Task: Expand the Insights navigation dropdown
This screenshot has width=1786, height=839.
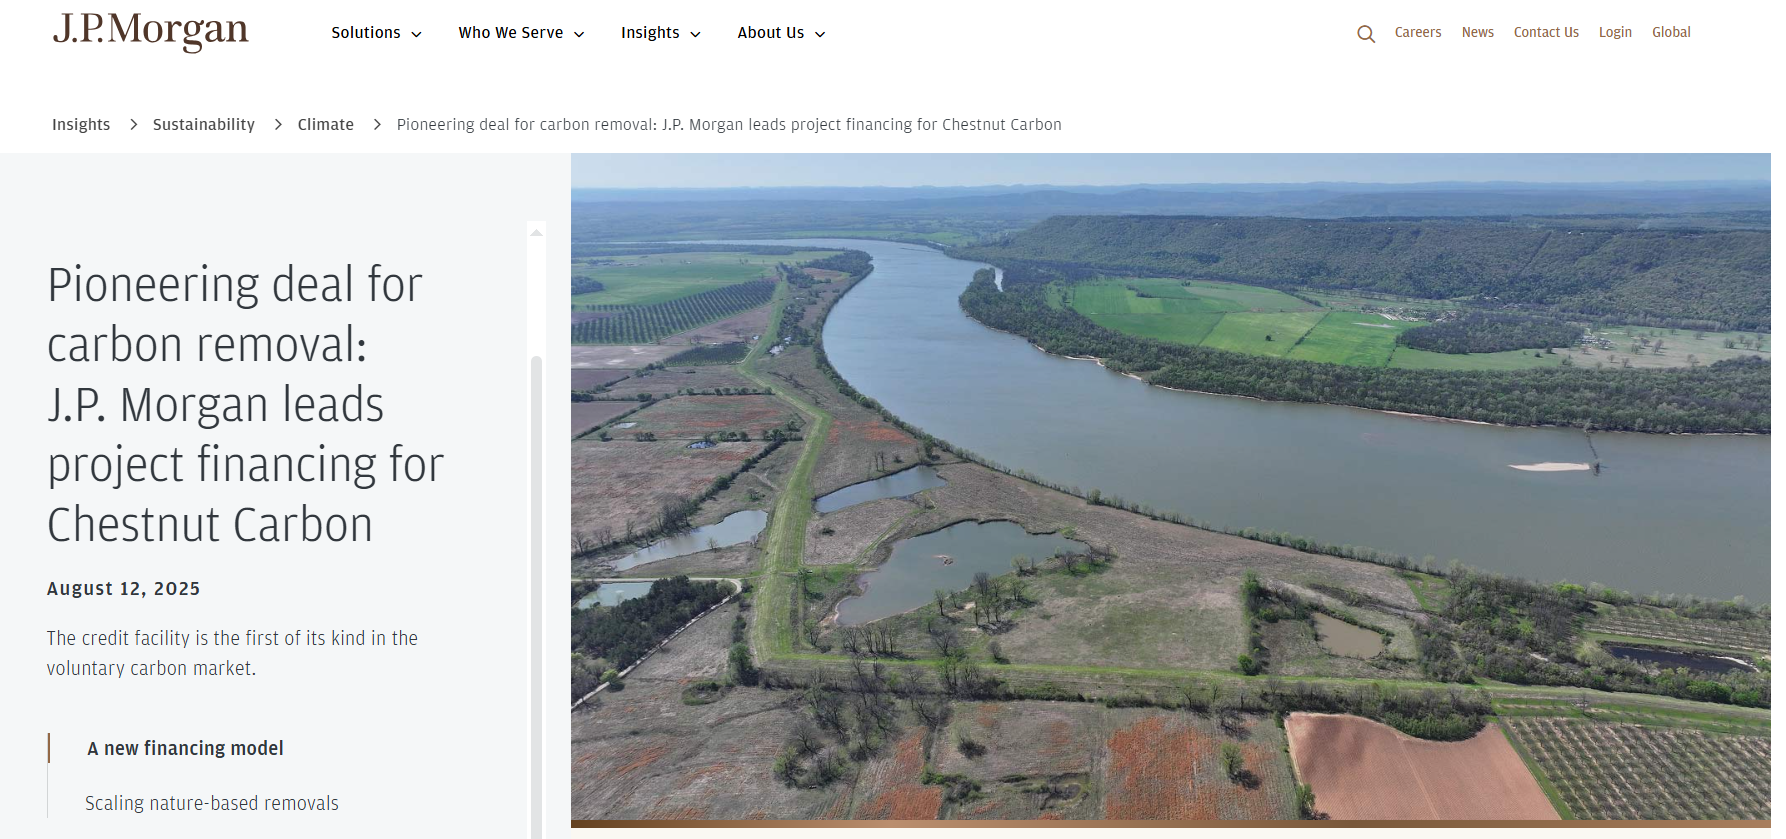Action: 660,33
